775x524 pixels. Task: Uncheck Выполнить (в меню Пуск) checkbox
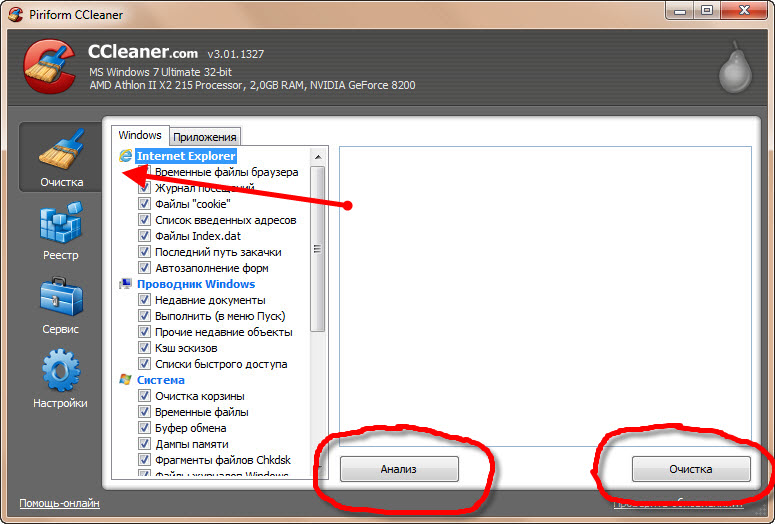tap(144, 316)
